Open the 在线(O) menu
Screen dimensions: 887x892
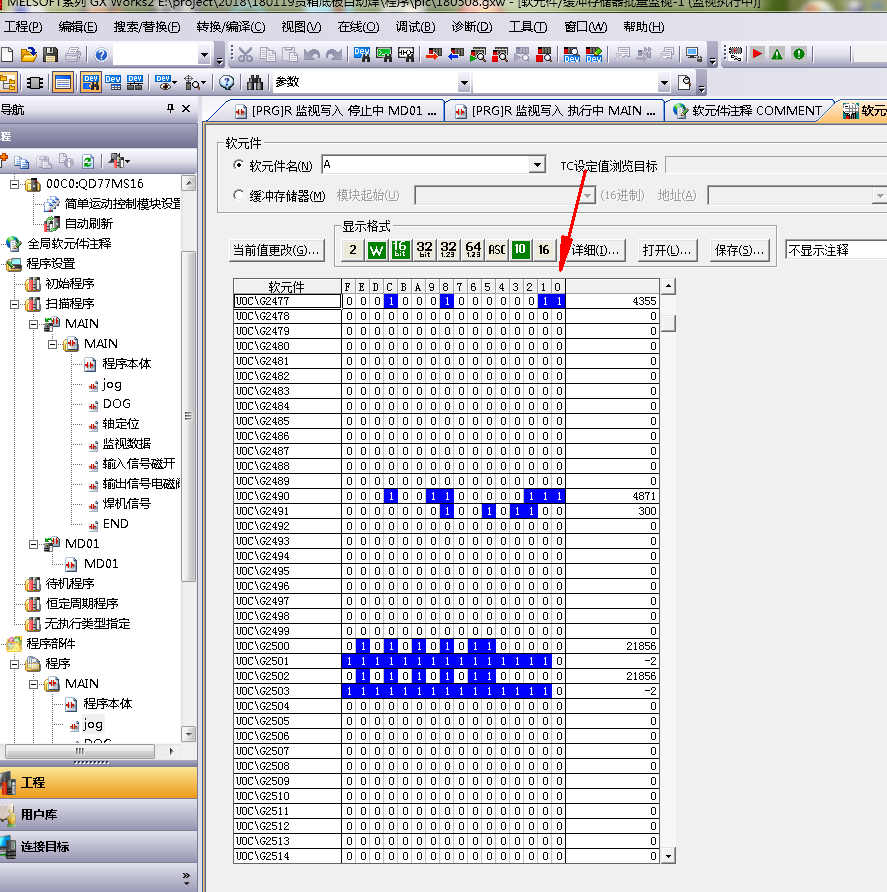(x=358, y=27)
